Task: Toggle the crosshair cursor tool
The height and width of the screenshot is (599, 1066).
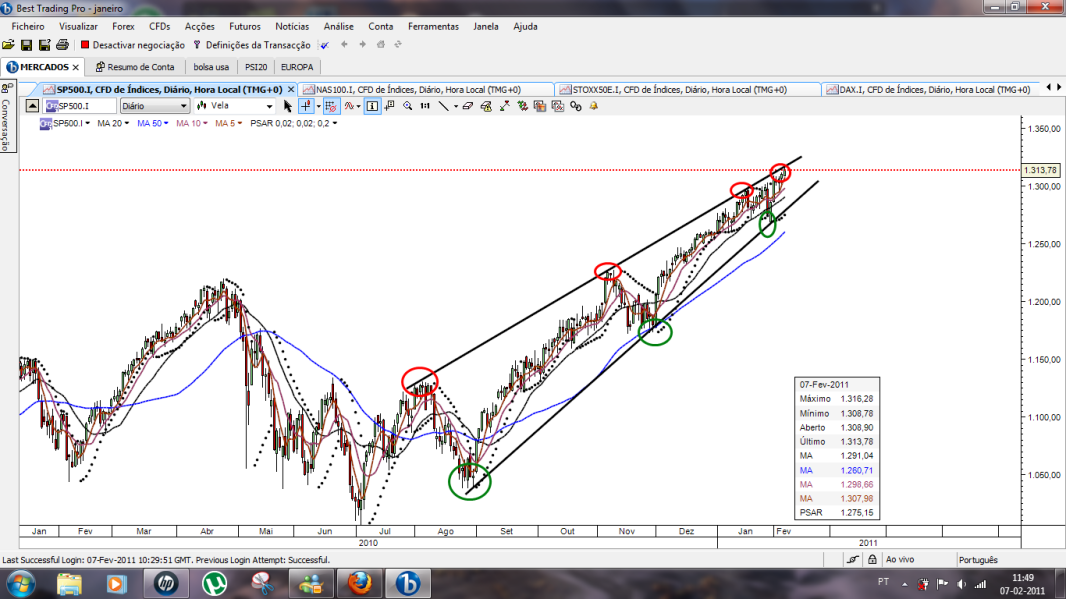Action: (306, 106)
